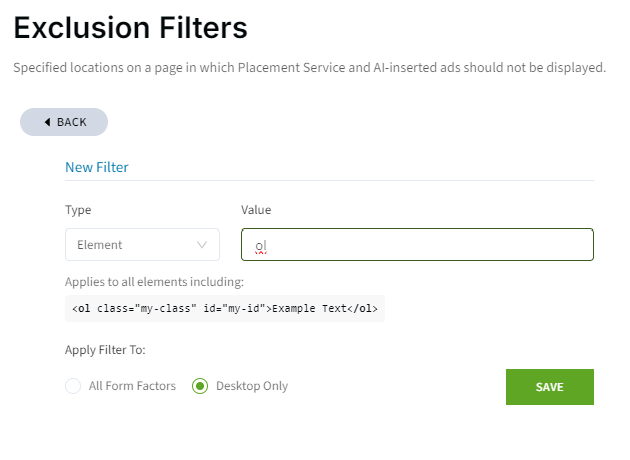Viewport: 630px width, 460px height.
Task: Select the Desktop Only radio button
Action: (200, 386)
